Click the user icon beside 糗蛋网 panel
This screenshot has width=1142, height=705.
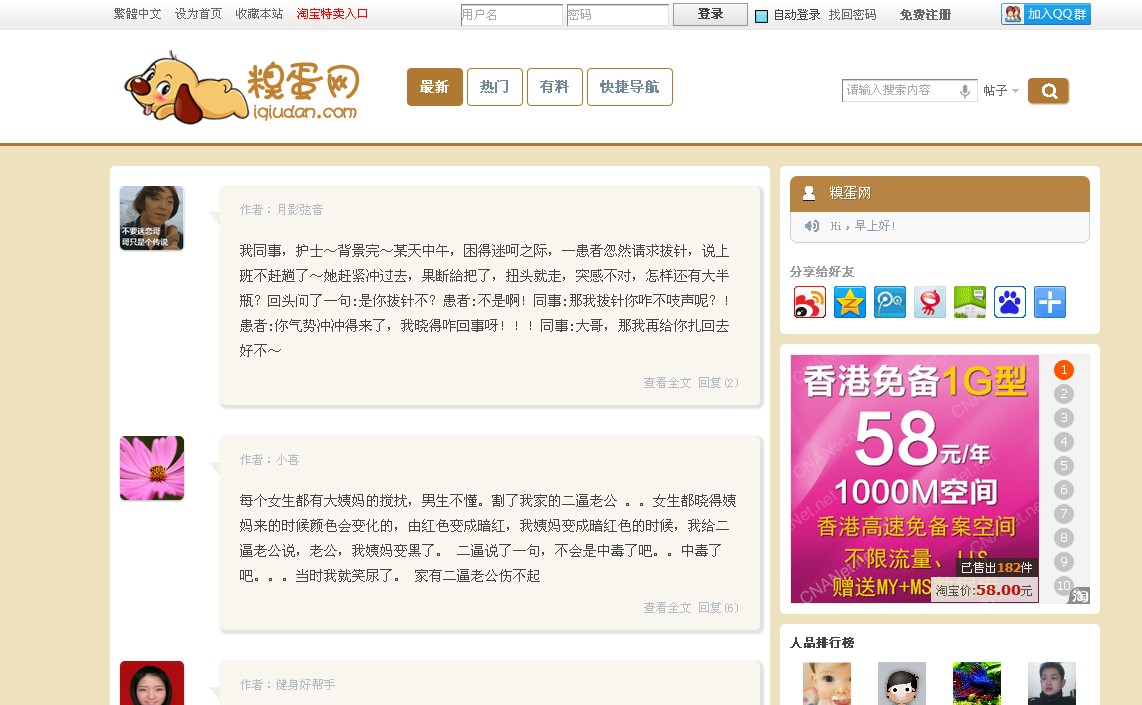pos(808,193)
